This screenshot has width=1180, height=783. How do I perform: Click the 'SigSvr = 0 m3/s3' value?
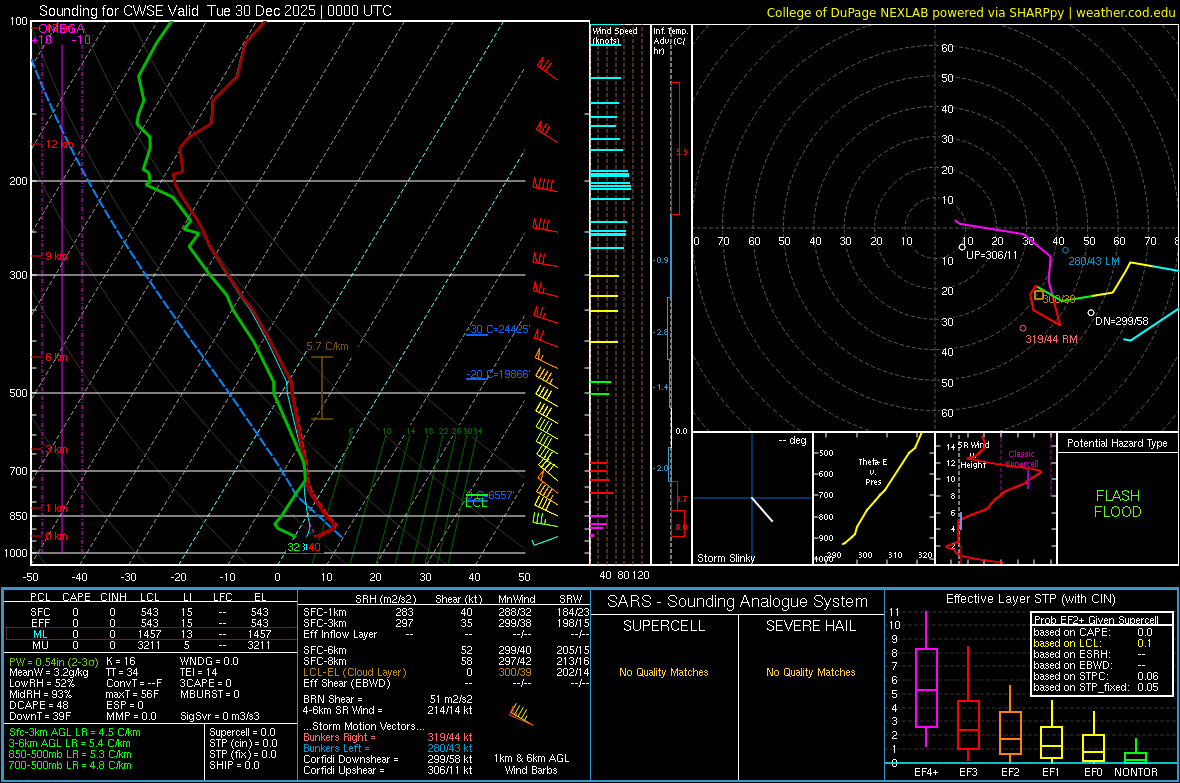click(220, 716)
